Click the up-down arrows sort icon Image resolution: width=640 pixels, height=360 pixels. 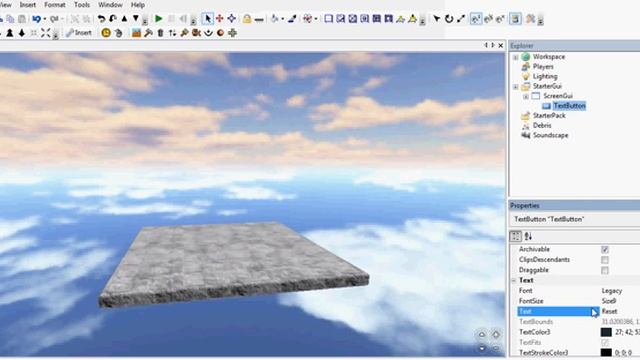click(x=172, y=33)
